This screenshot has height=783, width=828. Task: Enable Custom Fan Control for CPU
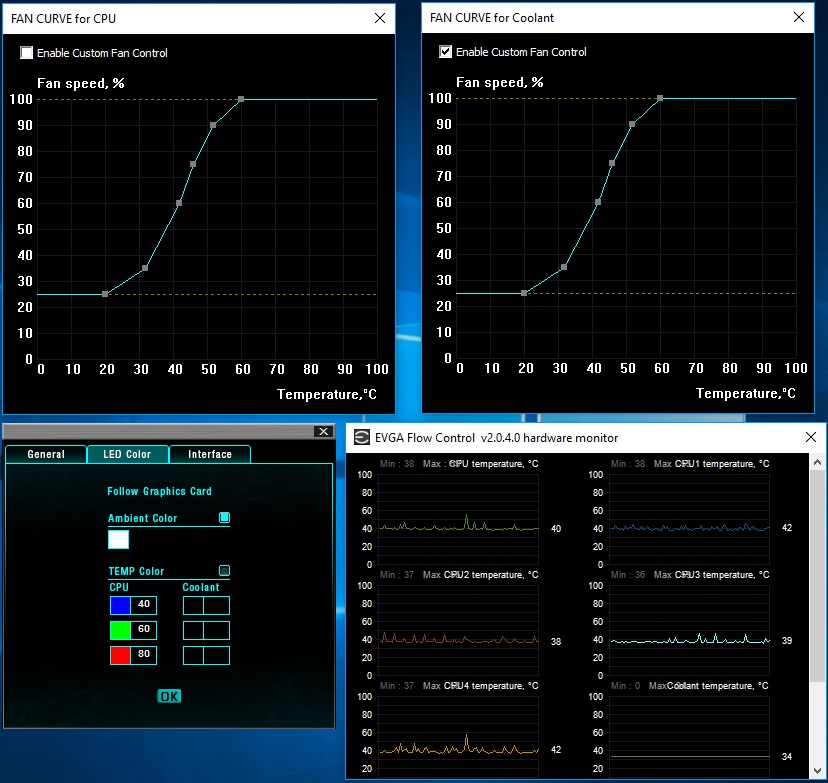(27, 53)
